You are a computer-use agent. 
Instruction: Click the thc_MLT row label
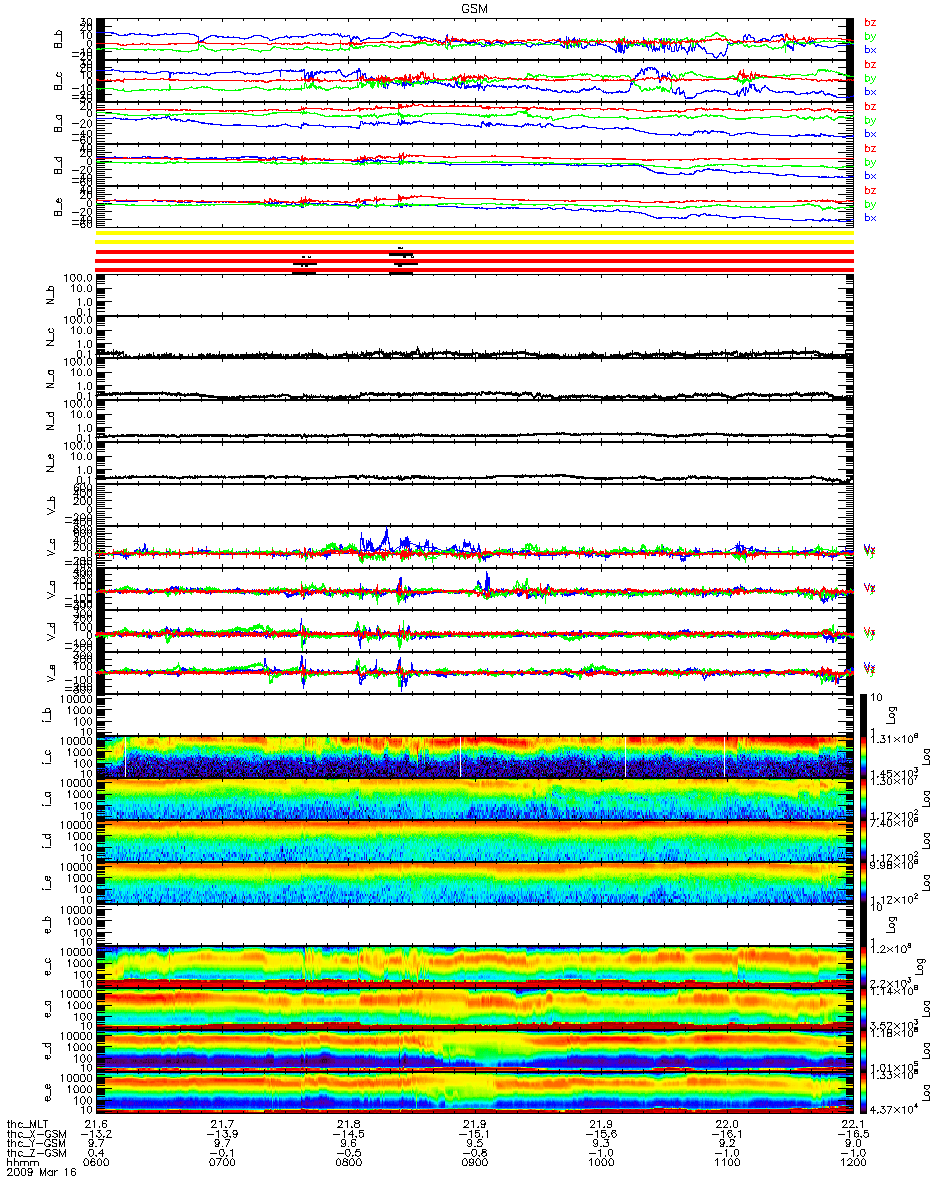(27, 1124)
